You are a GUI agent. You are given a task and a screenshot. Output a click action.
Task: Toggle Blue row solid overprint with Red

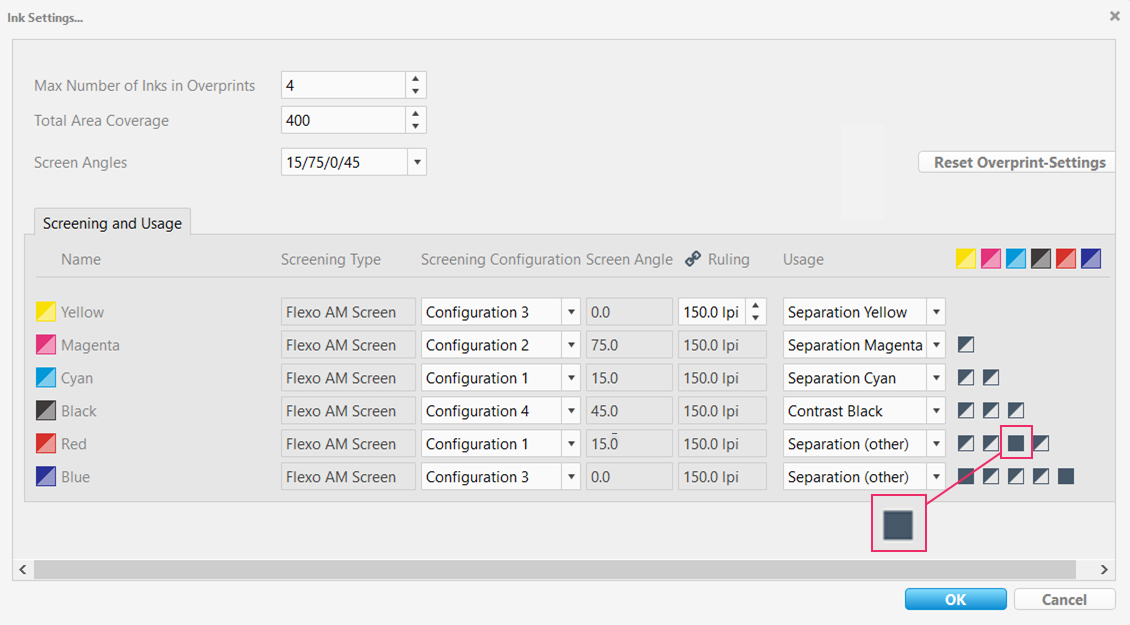coord(1066,476)
